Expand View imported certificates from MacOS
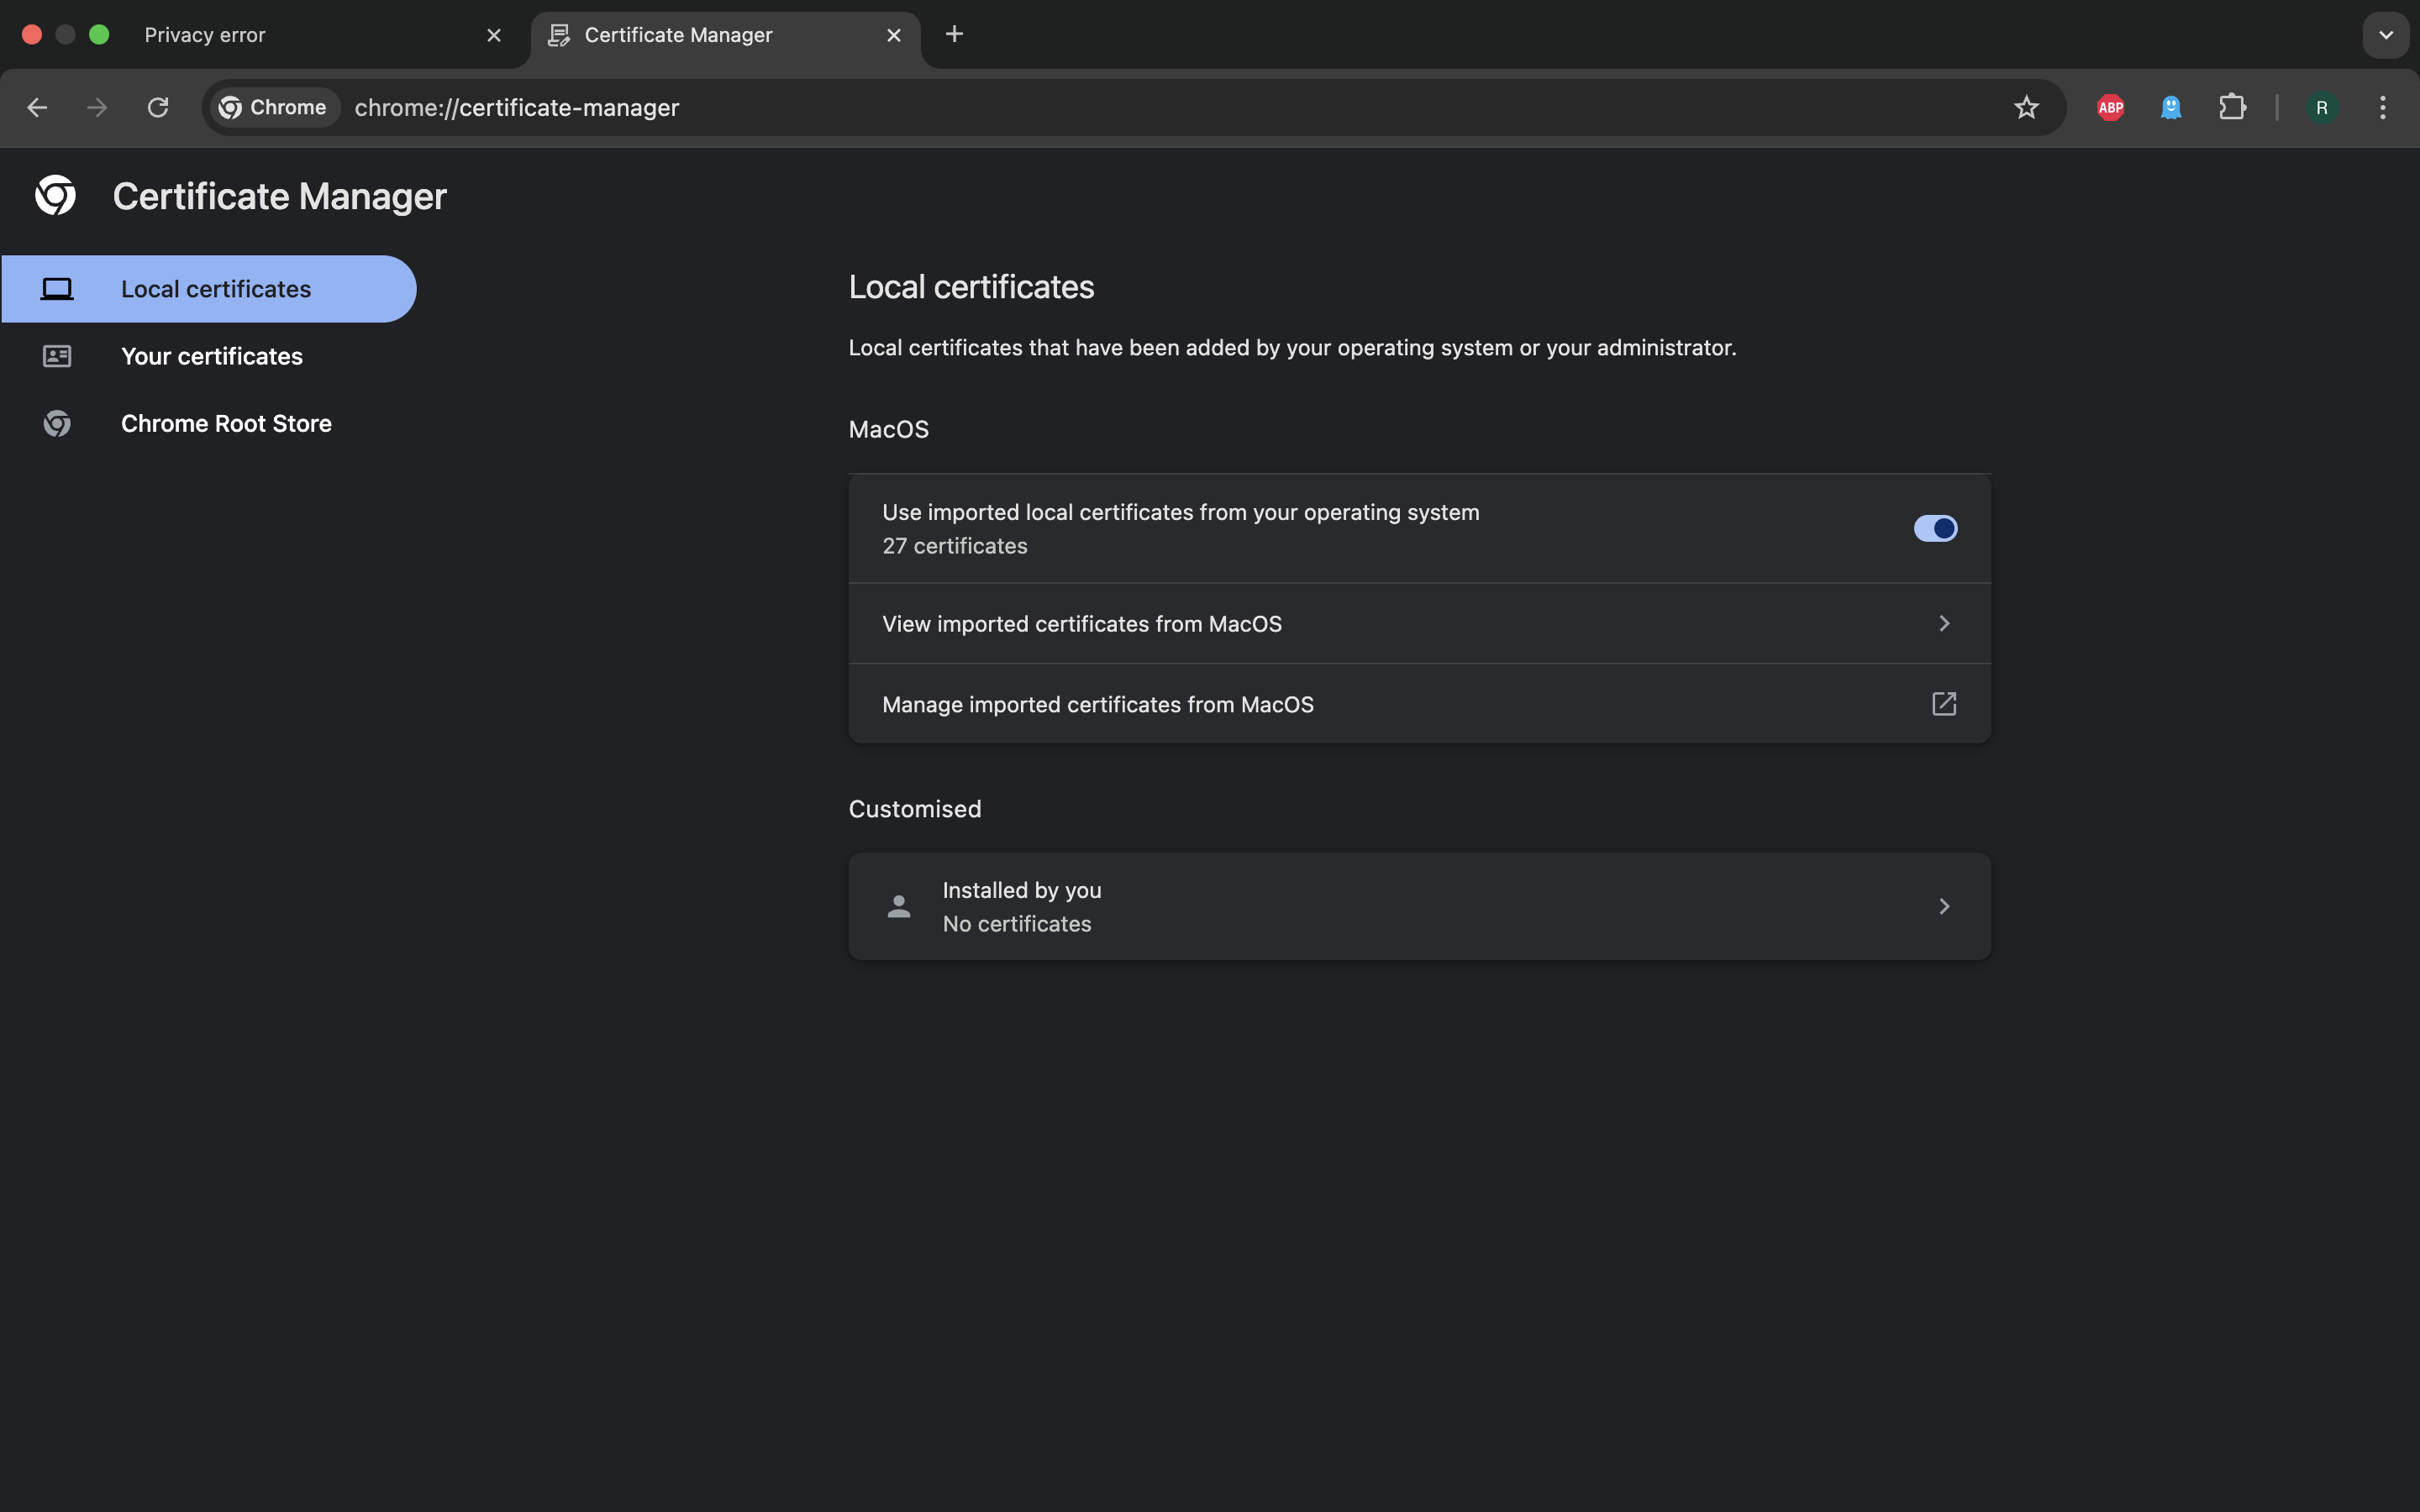This screenshot has height=1512, width=2420. click(1943, 623)
